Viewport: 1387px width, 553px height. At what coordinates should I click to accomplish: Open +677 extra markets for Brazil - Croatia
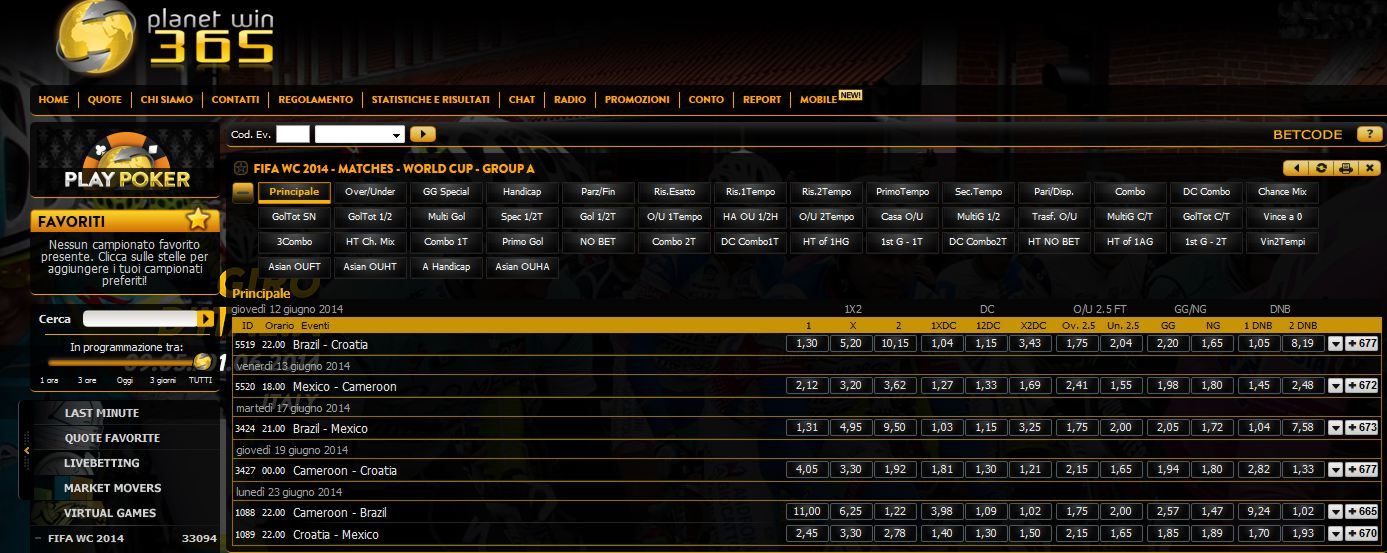pyautogui.click(x=1363, y=344)
